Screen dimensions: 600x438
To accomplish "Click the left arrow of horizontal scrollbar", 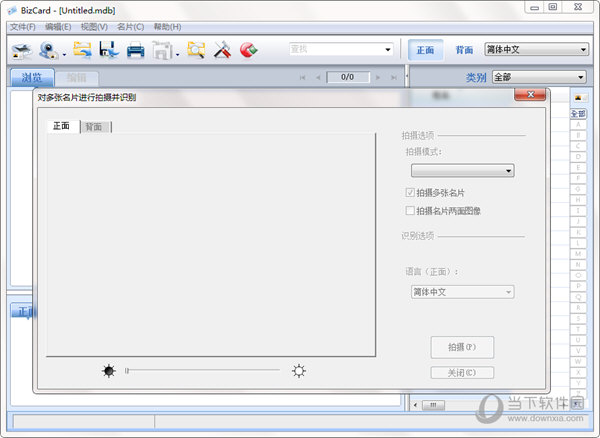I will pos(415,405).
